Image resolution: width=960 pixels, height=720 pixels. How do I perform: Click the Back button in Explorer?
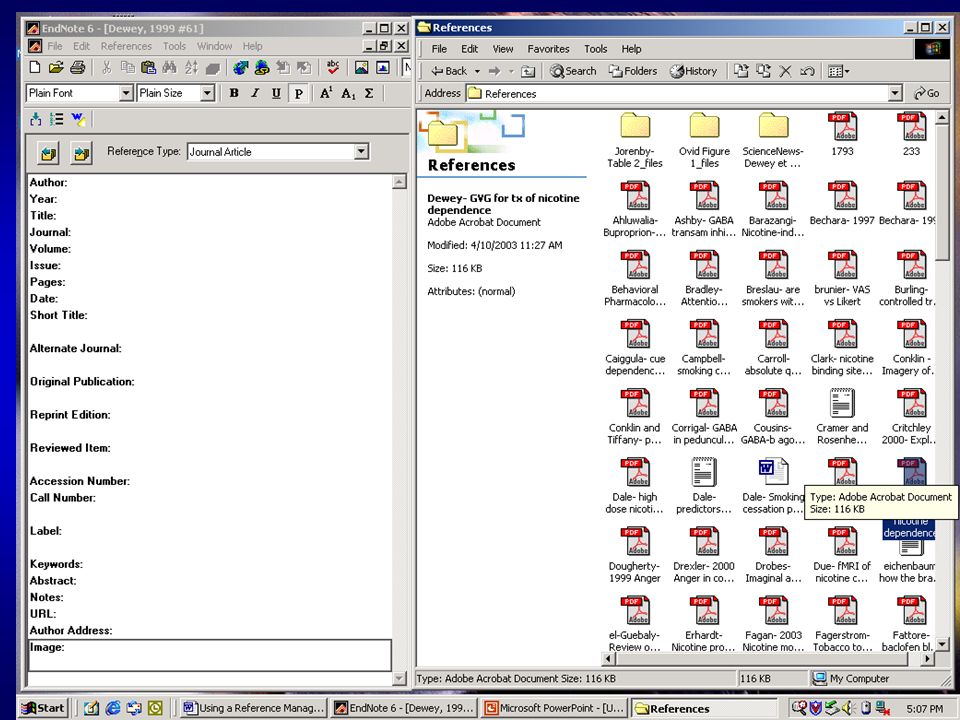point(449,71)
